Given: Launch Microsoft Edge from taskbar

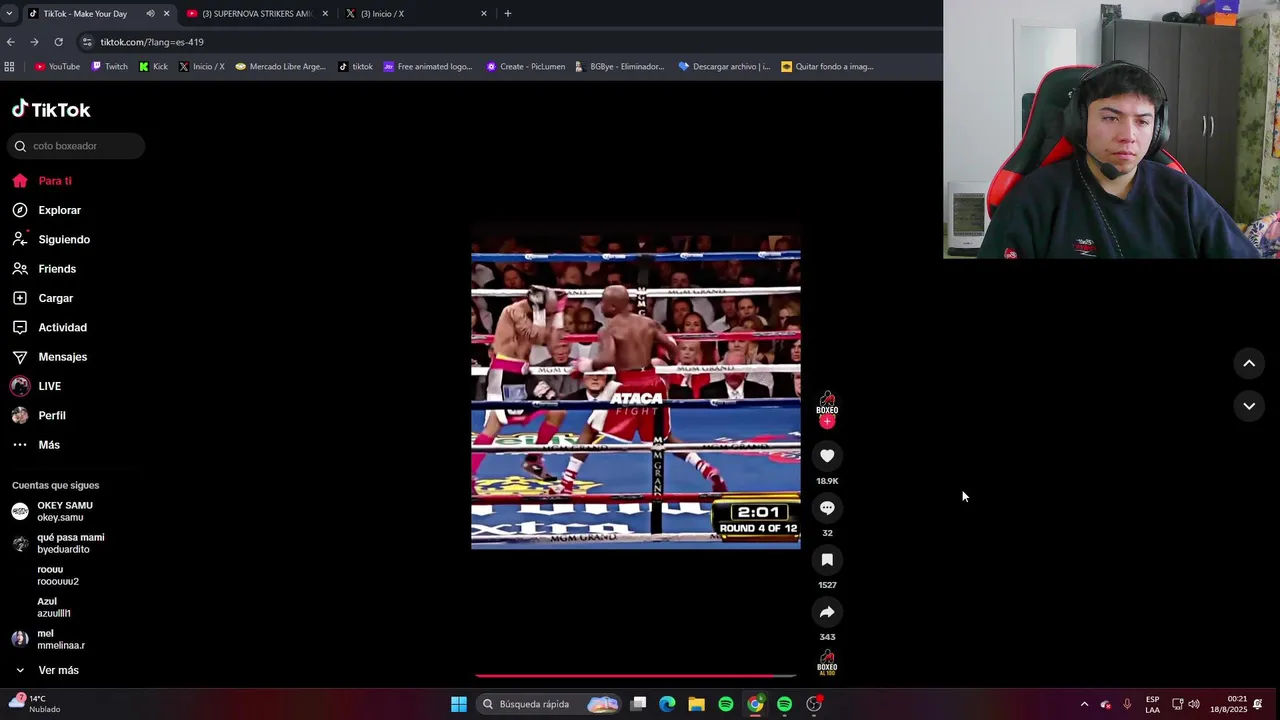Looking at the screenshot, I should click(x=667, y=704).
